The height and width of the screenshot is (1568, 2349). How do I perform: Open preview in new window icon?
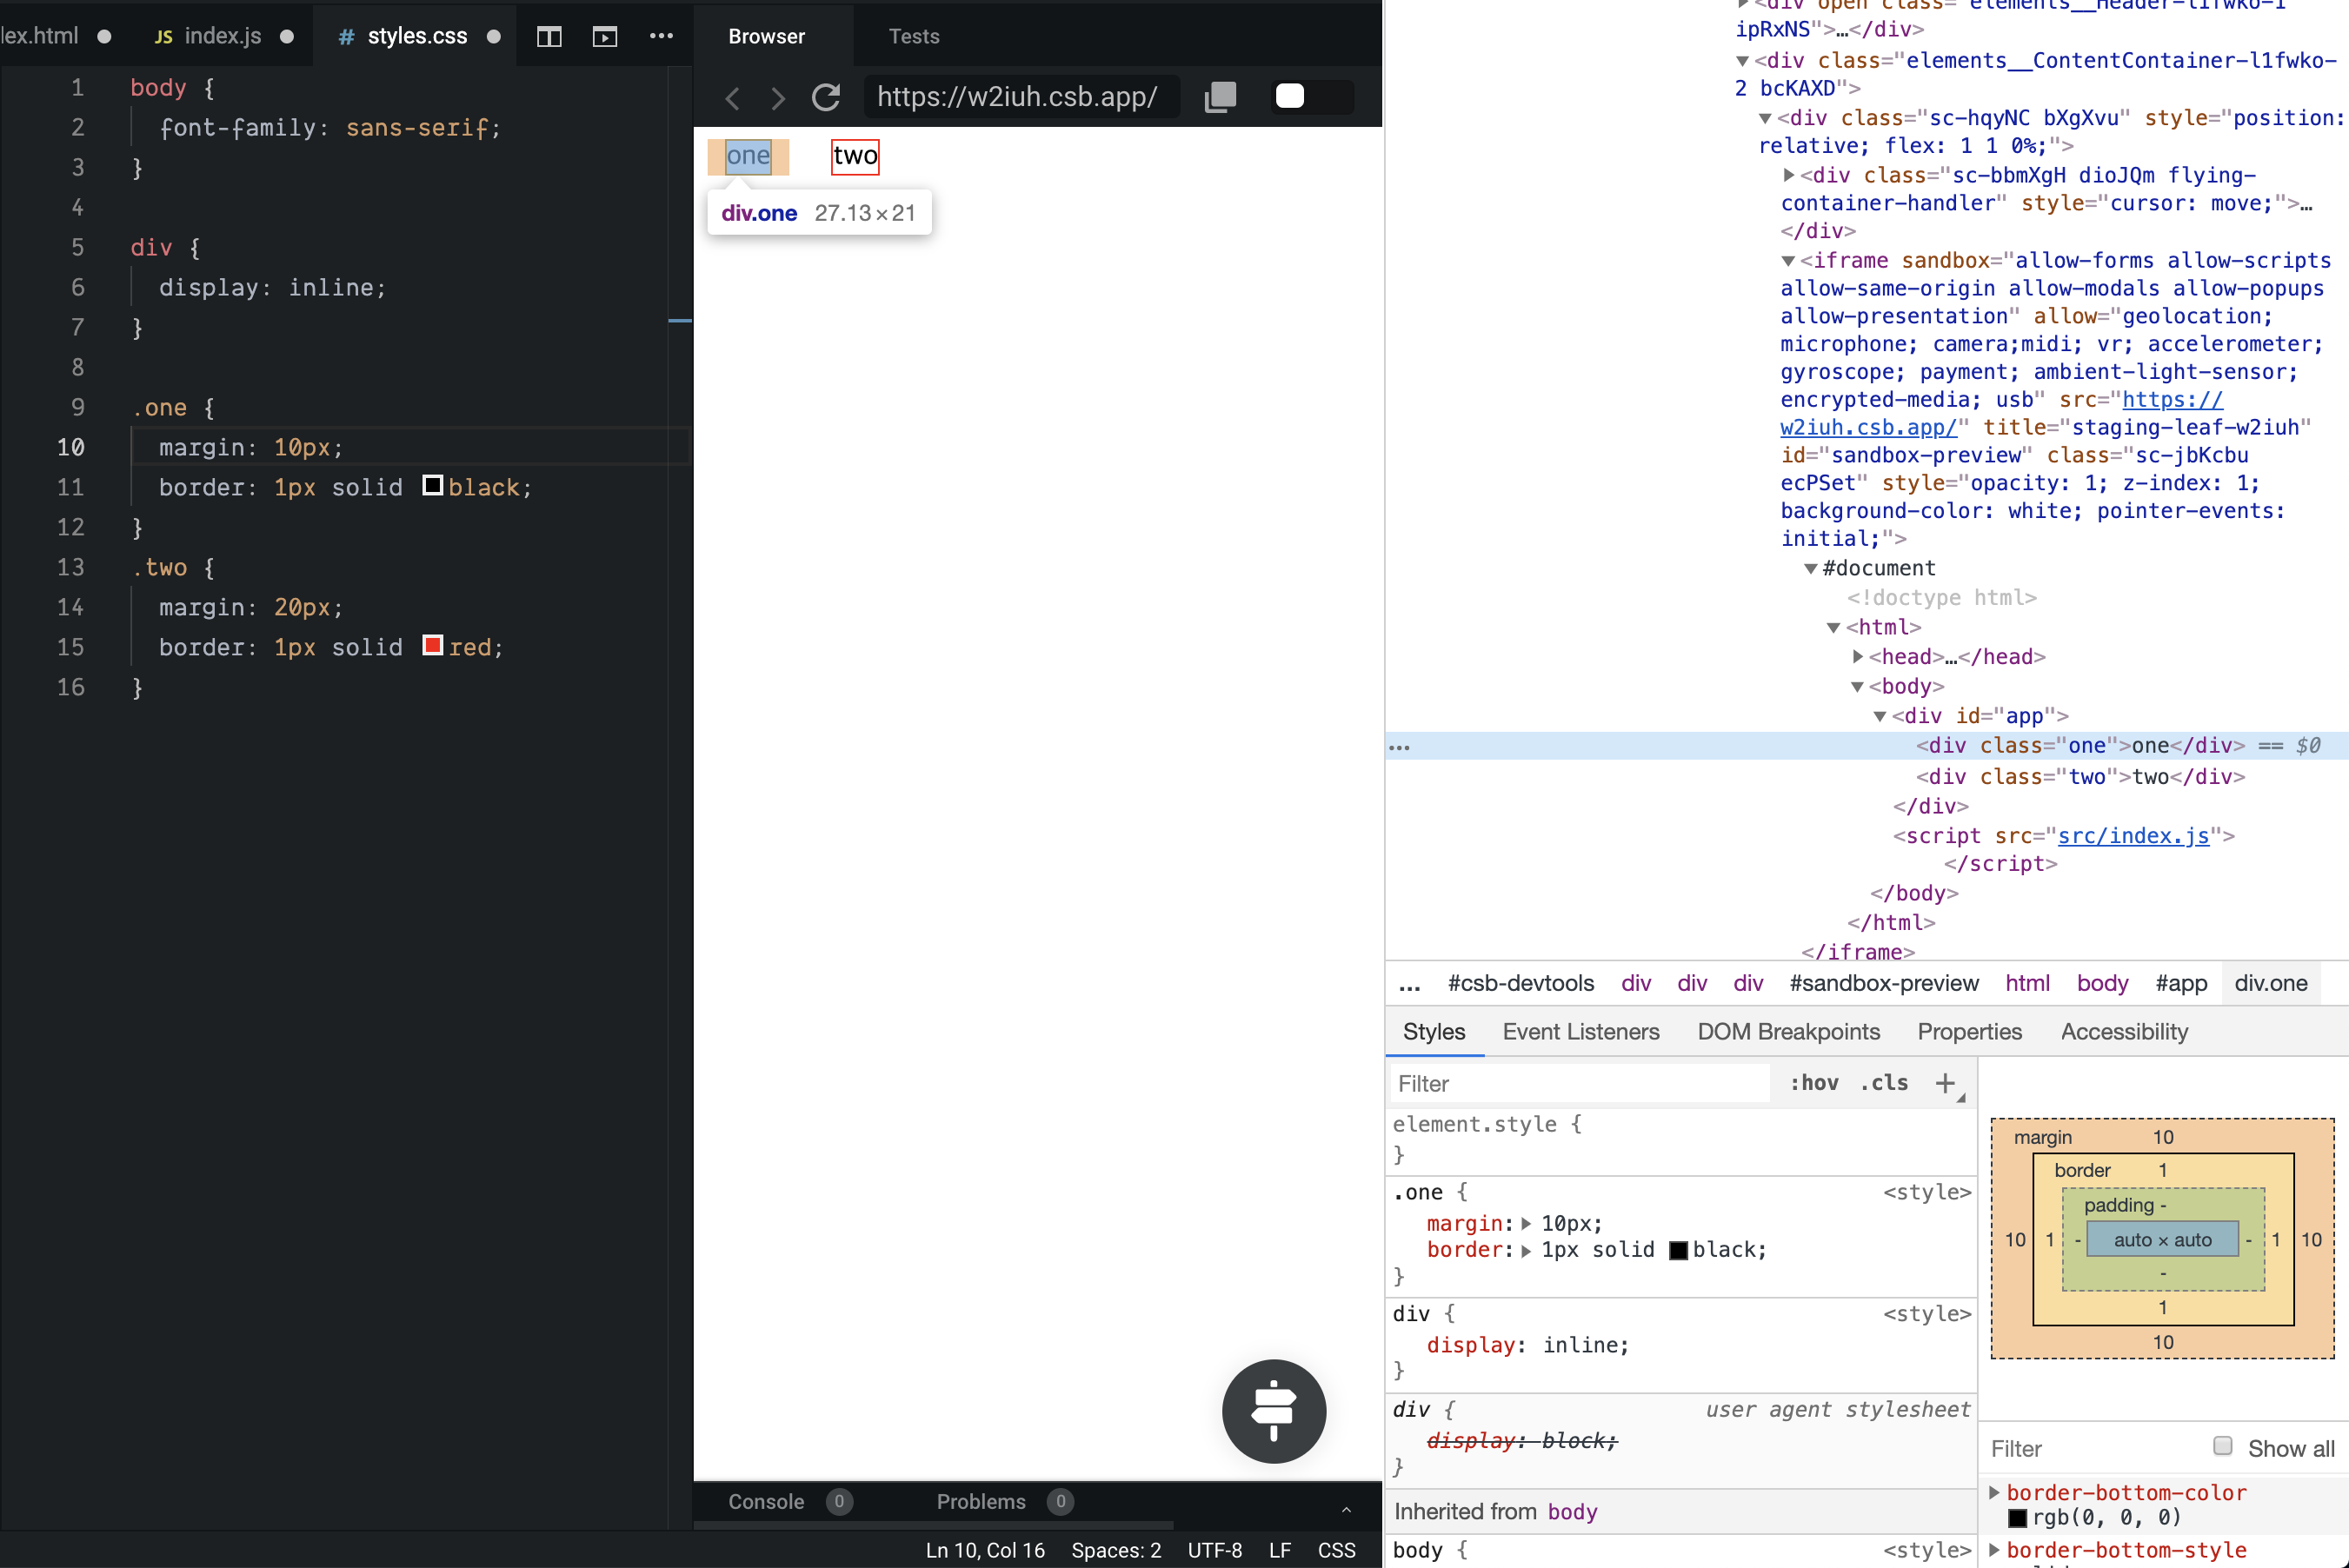tap(1220, 97)
